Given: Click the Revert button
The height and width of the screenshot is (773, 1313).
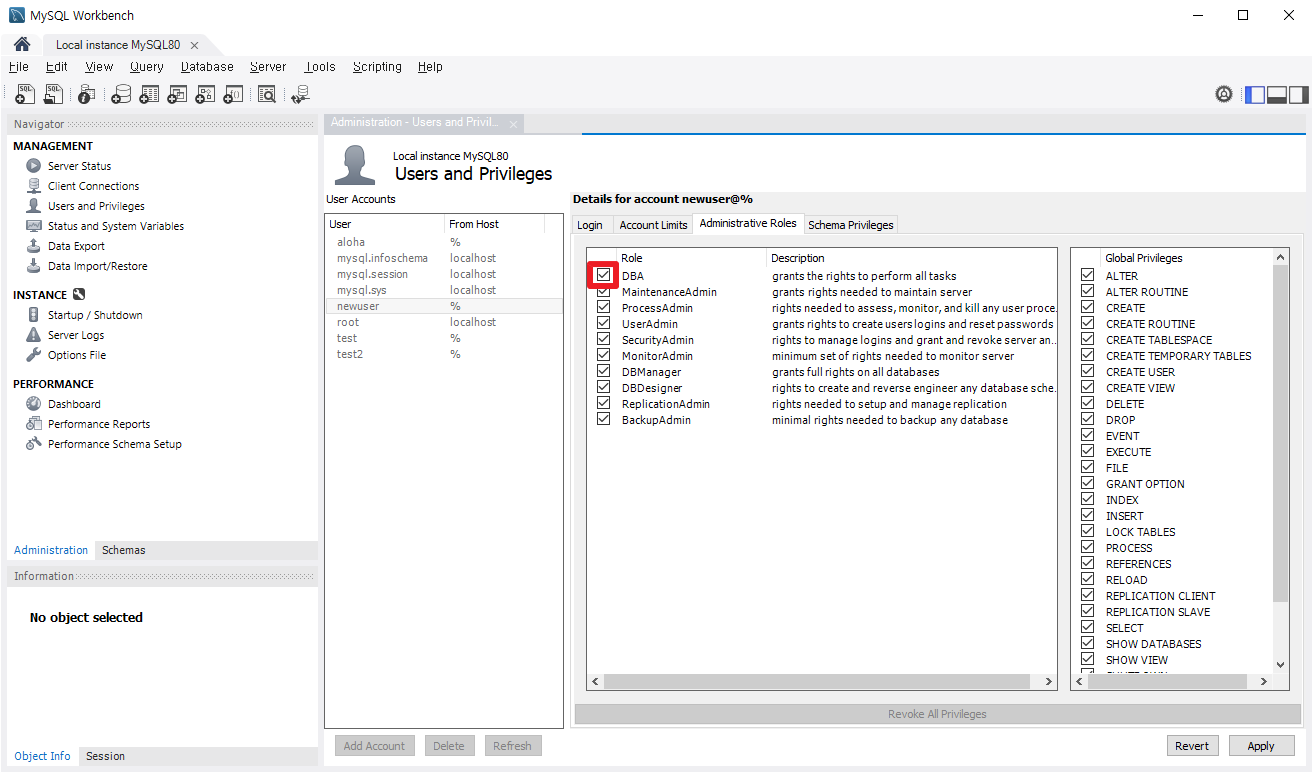Looking at the screenshot, I should coord(1192,746).
